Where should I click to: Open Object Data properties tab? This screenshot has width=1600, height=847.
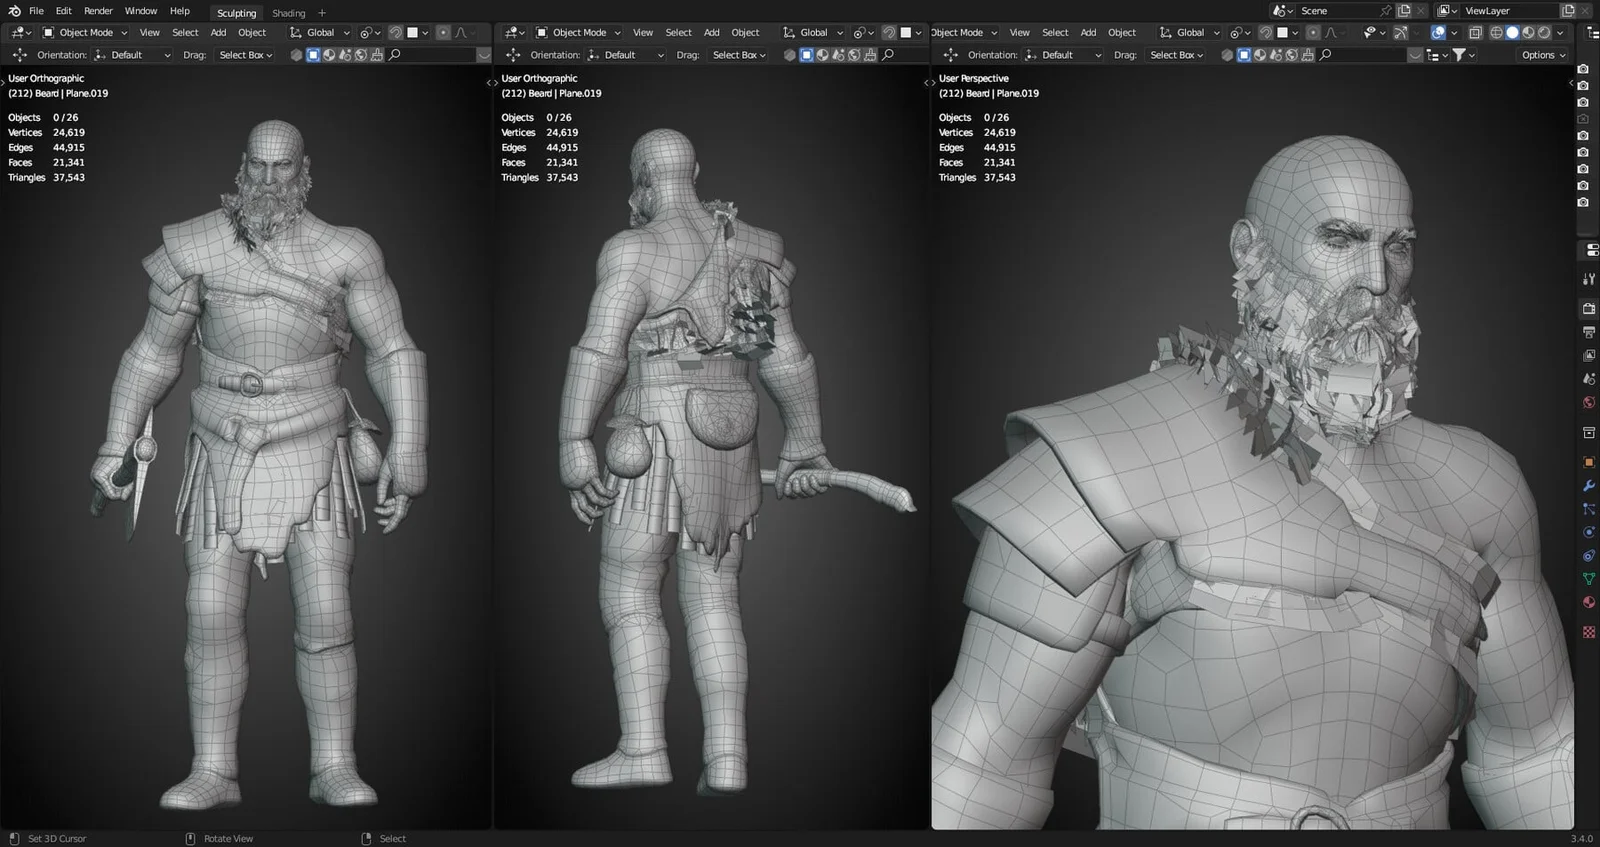click(1589, 579)
